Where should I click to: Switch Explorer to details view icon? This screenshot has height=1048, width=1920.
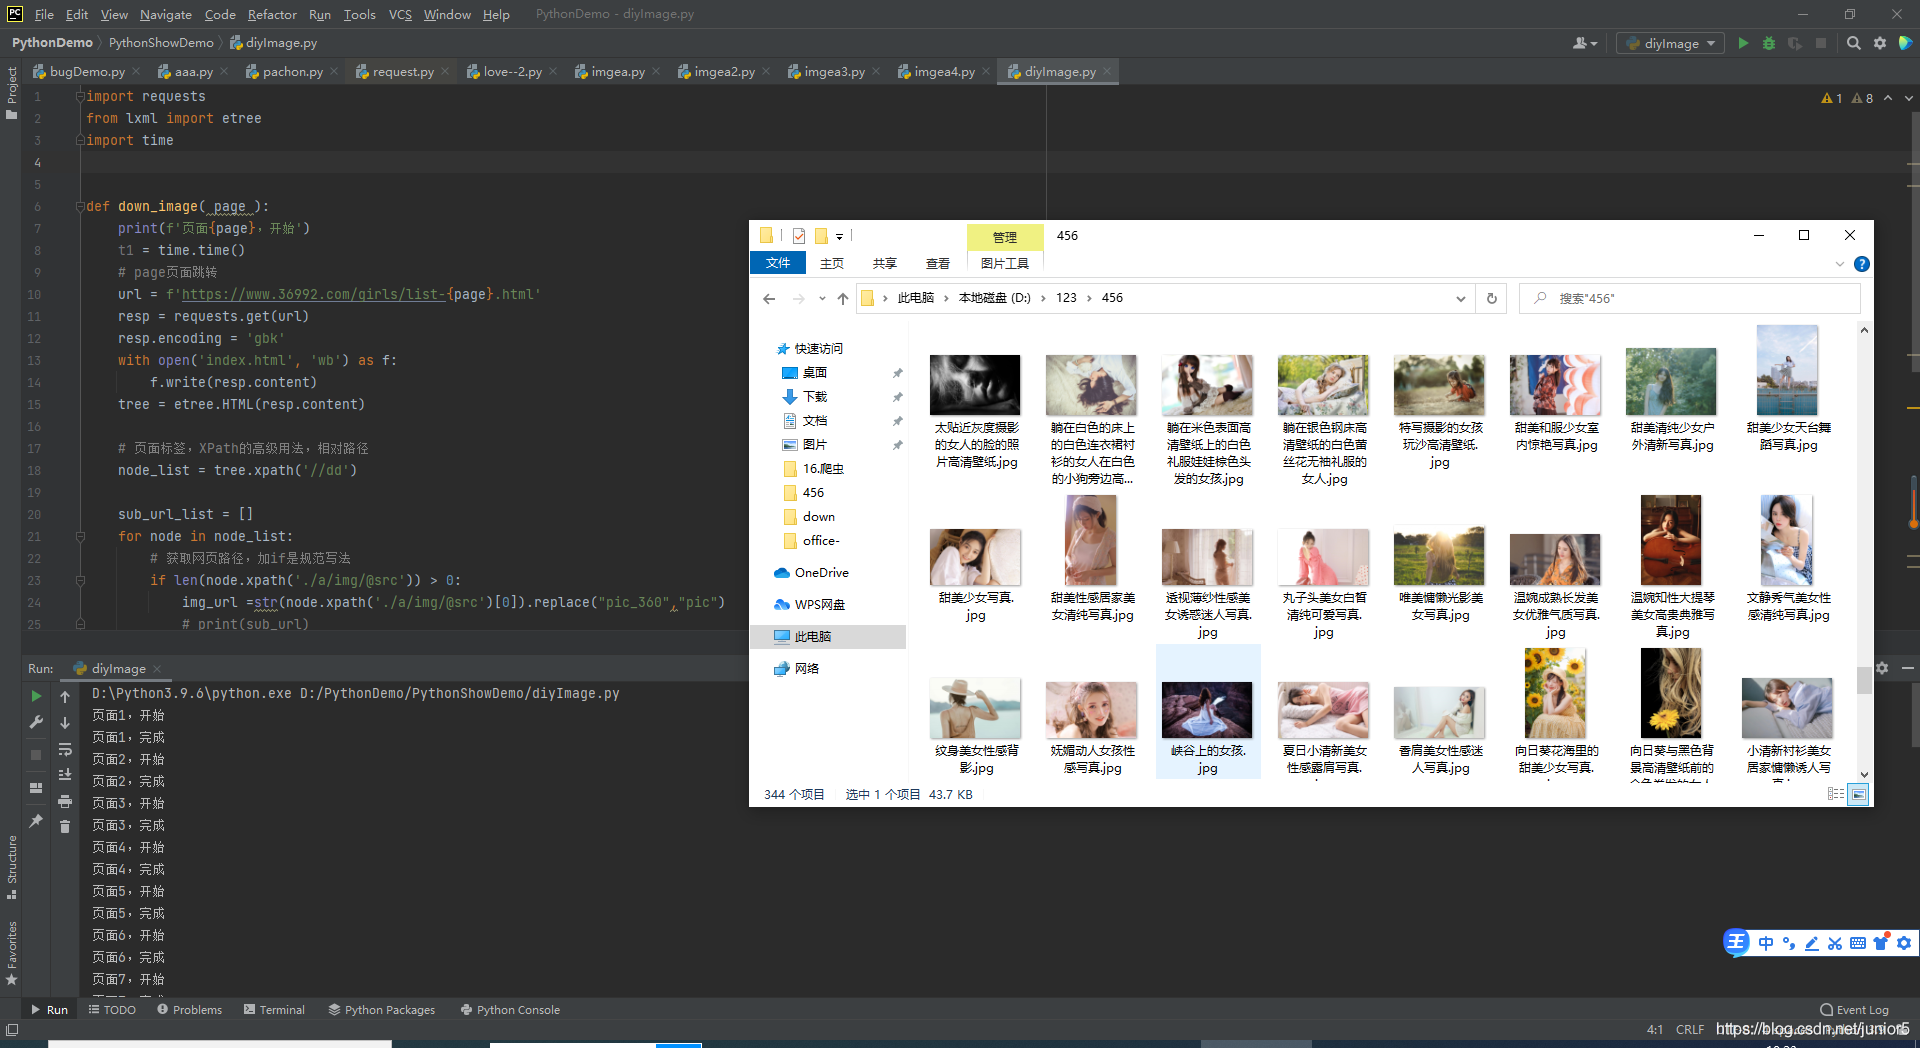(1836, 794)
